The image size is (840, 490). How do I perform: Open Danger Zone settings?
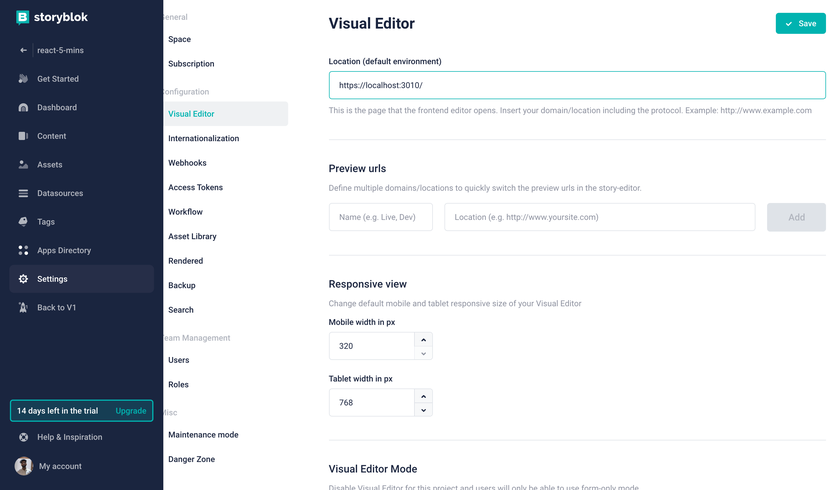(x=191, y=459)
